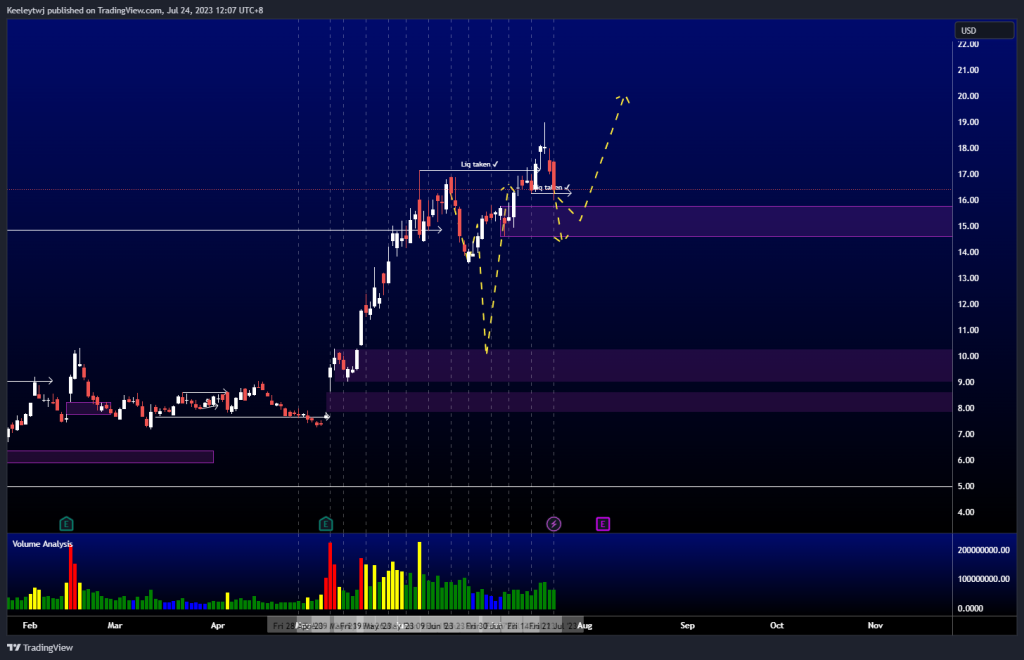This screenshot has width=1024, height=660.
Task: Click the upper 'Liq taken ✓' text label
Action: click(477, 164)
